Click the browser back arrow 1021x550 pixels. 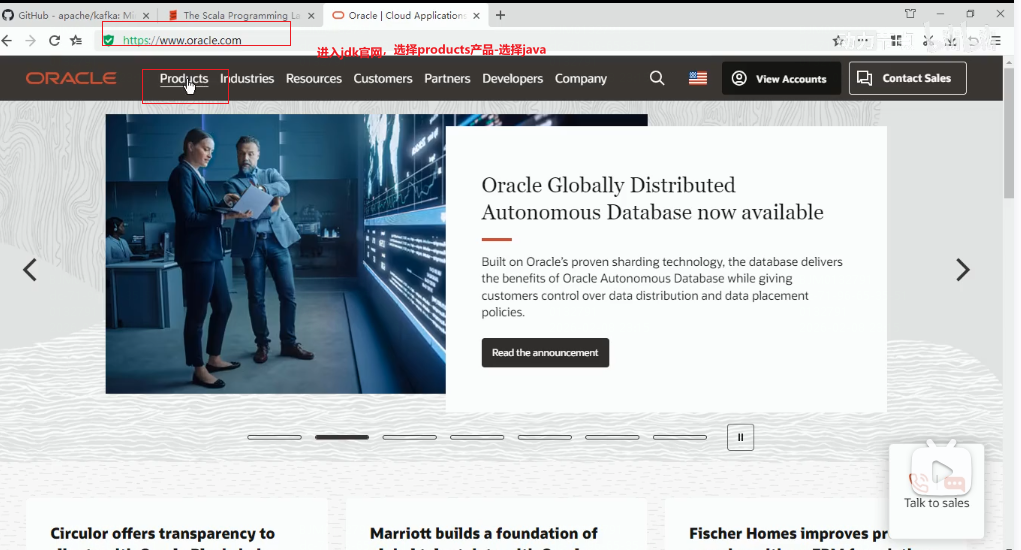7,40
